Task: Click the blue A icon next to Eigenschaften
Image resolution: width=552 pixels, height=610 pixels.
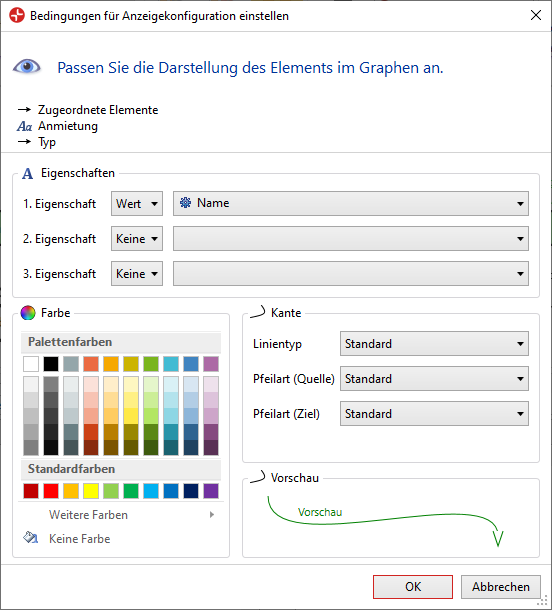Action: pyautogui.click(x=27, y=173)
